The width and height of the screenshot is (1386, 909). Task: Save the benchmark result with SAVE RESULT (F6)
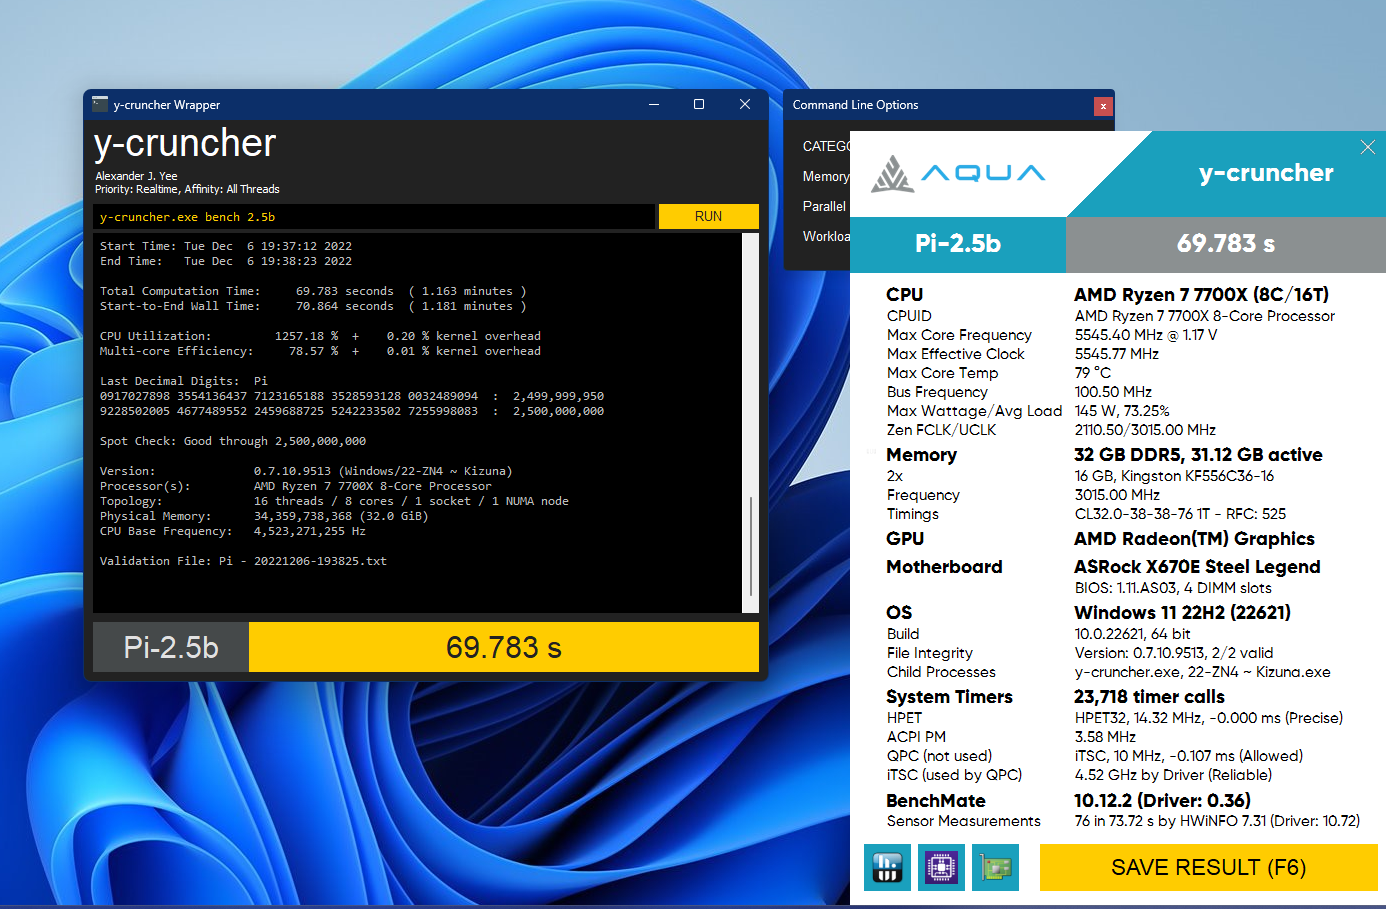1209,867
